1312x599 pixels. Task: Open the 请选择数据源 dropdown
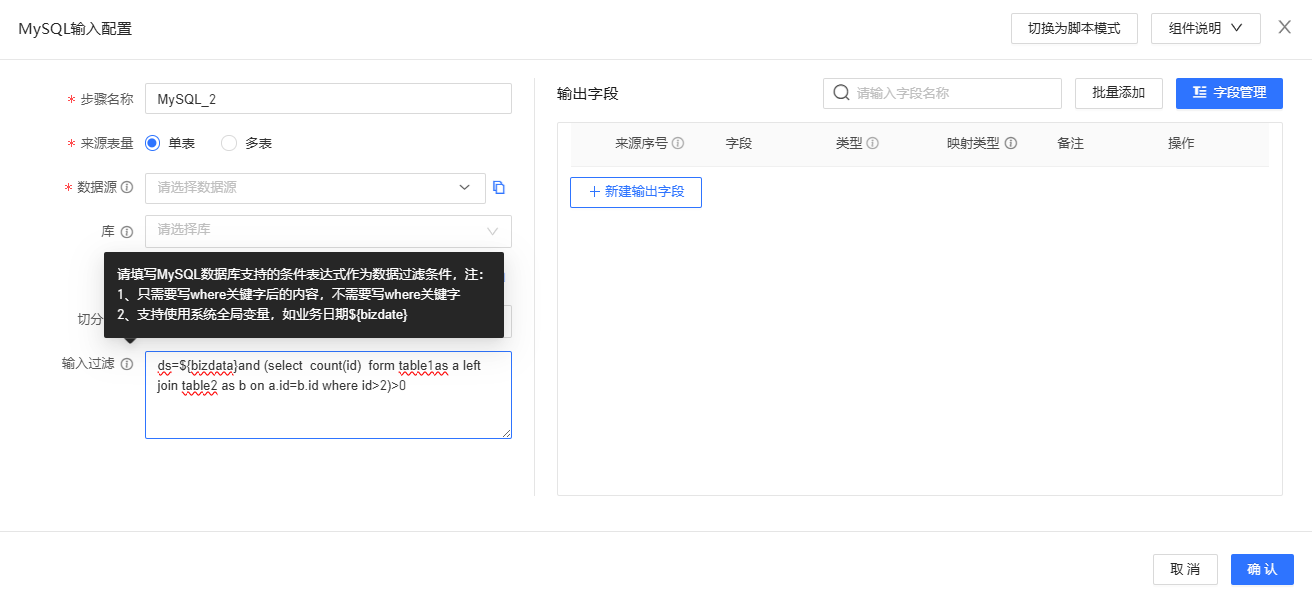[x=315, y=187]
